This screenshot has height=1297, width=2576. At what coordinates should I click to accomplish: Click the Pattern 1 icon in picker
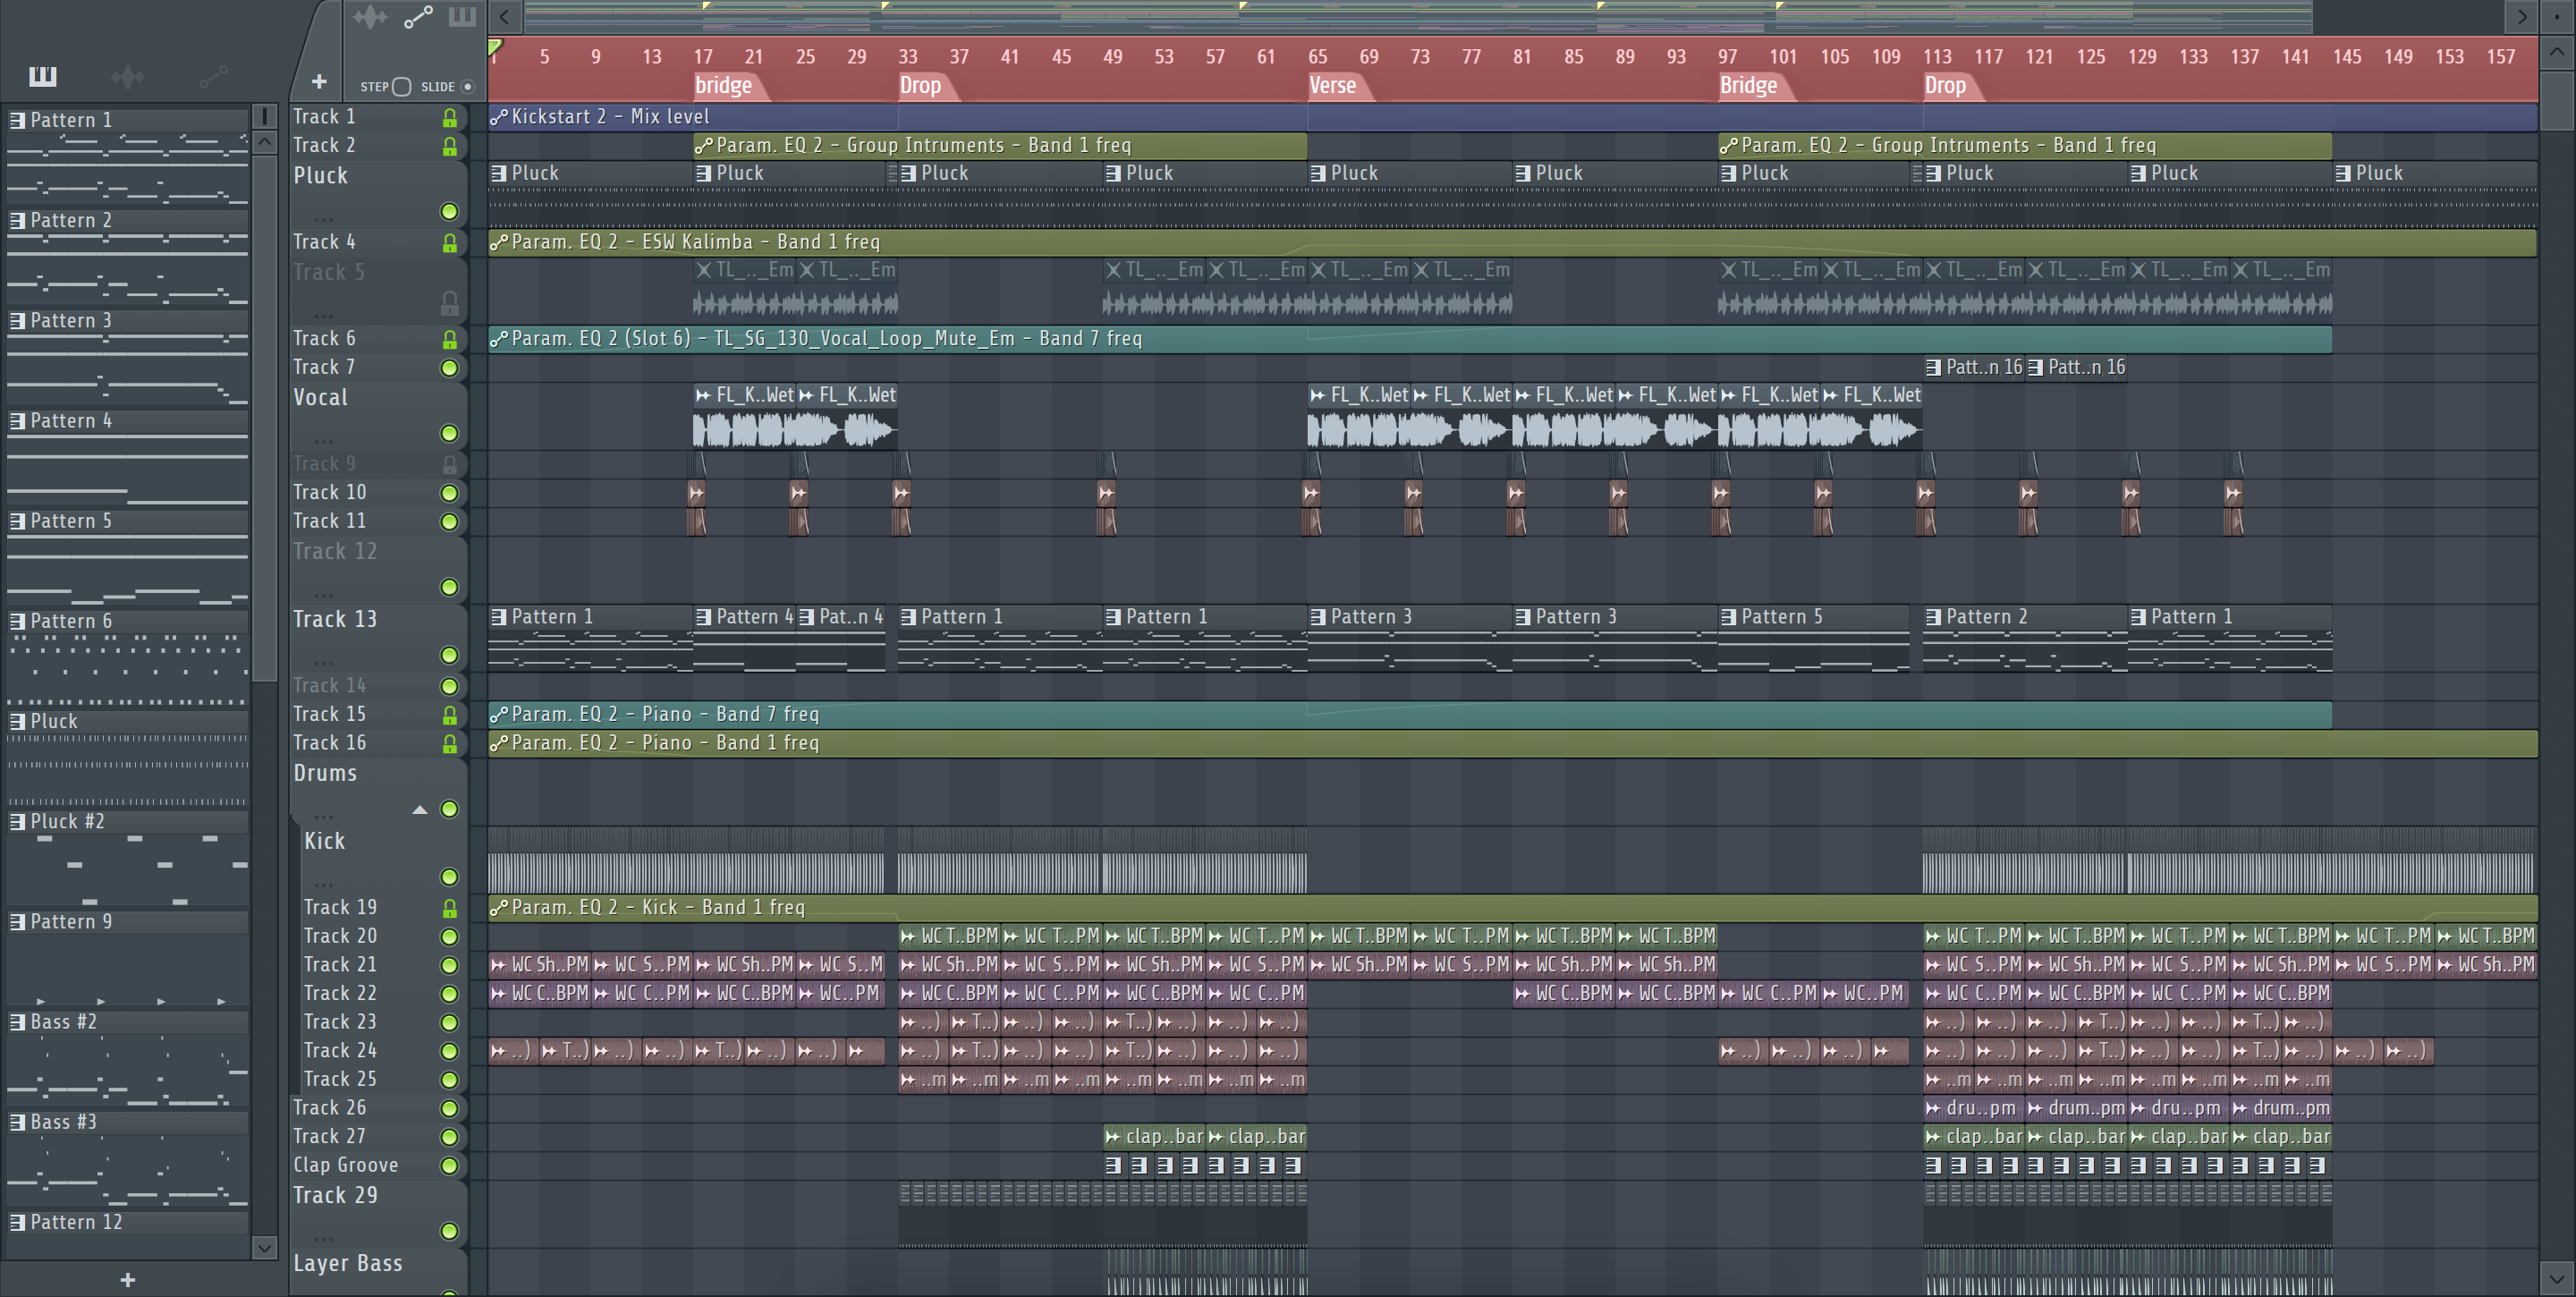pos(17,120)
